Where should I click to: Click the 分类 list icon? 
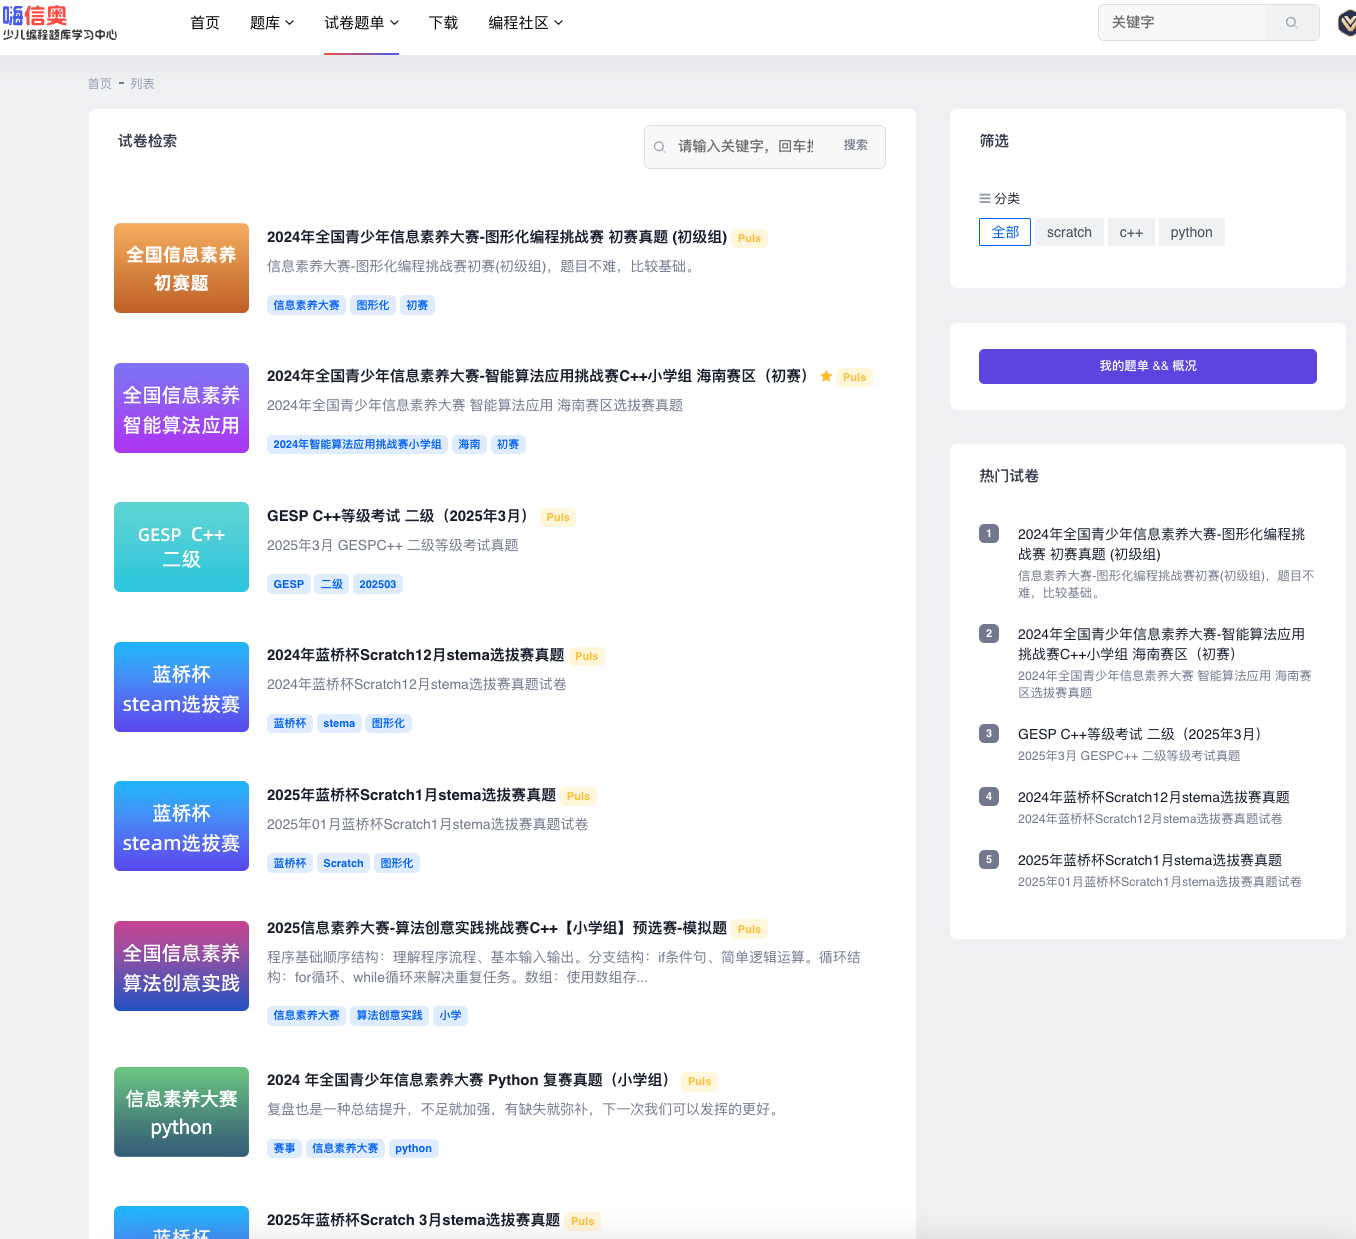(985, 199)
